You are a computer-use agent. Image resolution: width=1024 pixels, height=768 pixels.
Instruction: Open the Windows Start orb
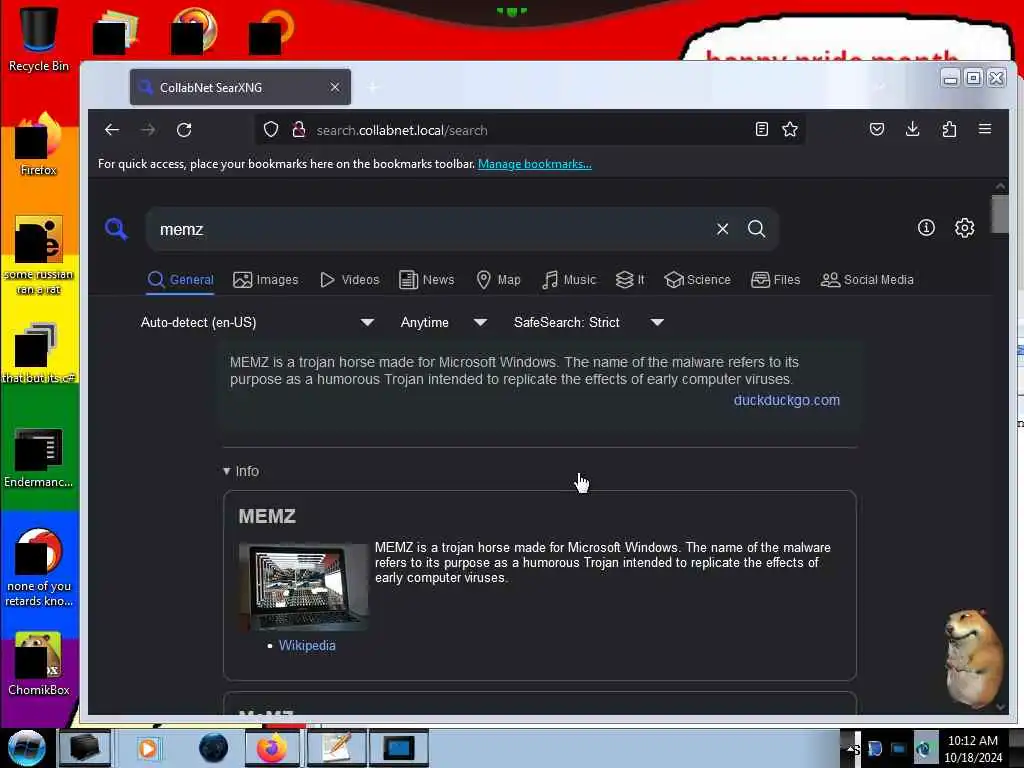pyautogui.click(x=26, y=748)
